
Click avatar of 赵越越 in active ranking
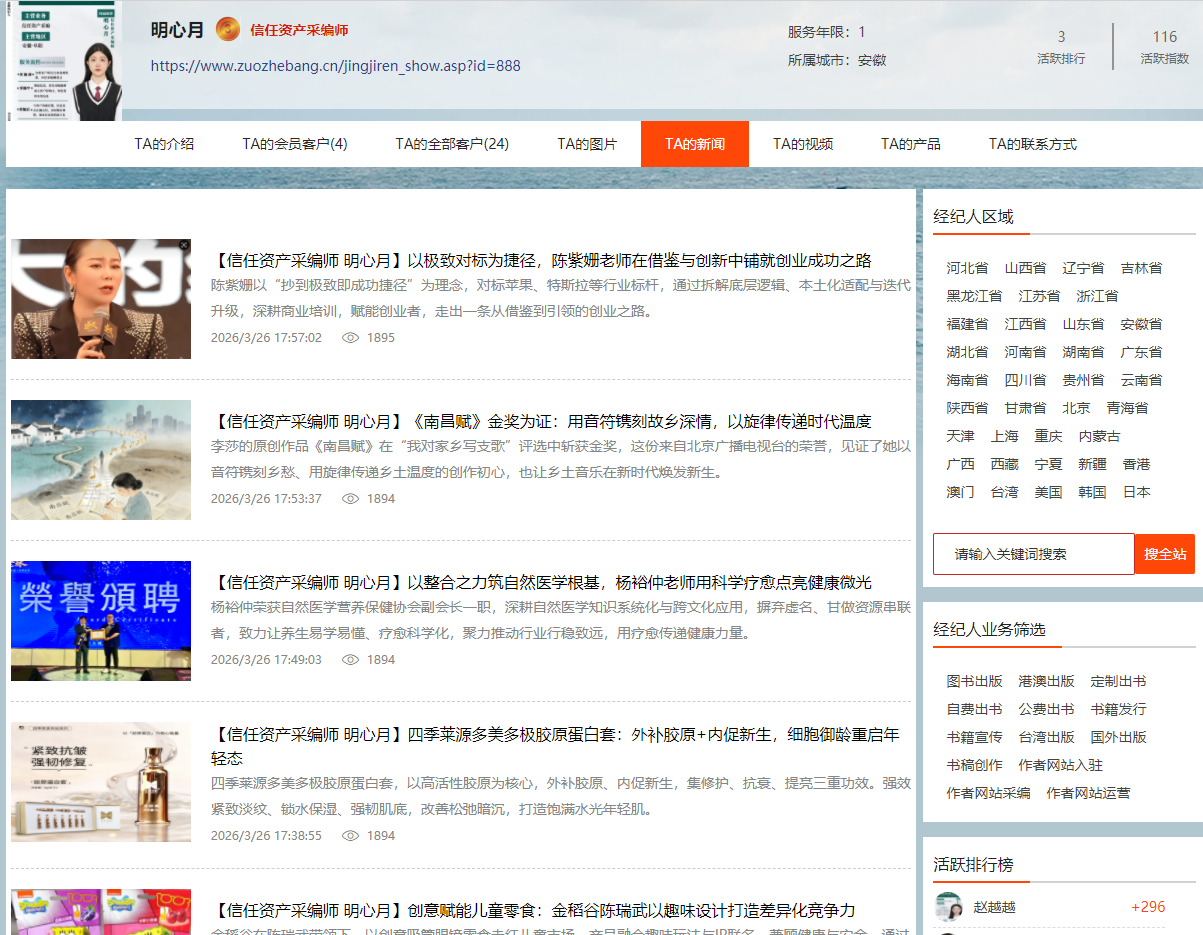point(948,907)
